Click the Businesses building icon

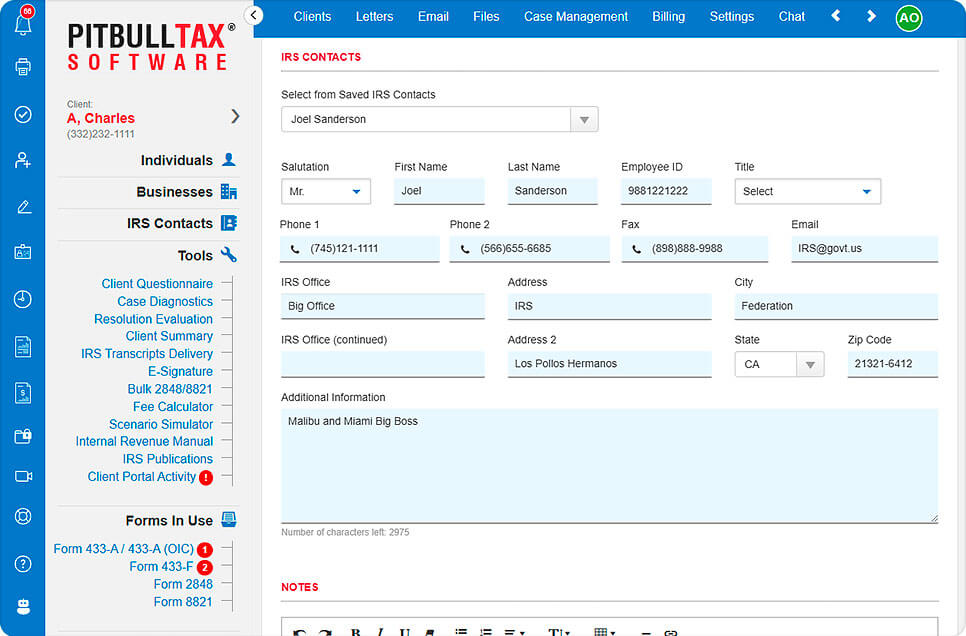(229, 192)
